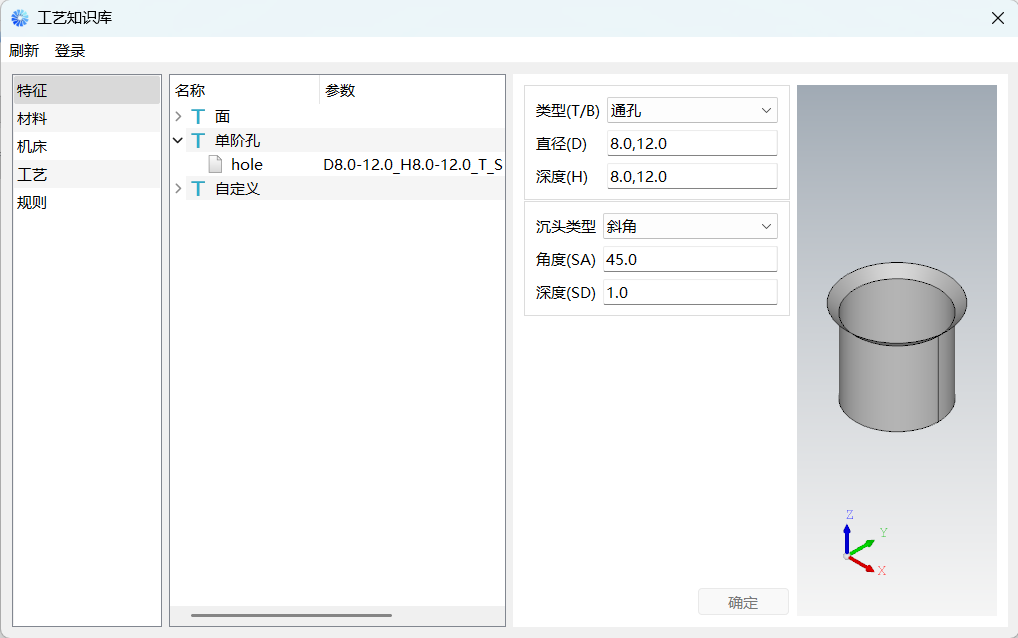Screen dimensions: 1018x638
Task: Open the 沉头类型 dropdown
Action: pyautogui.click(x=690, y=227)
